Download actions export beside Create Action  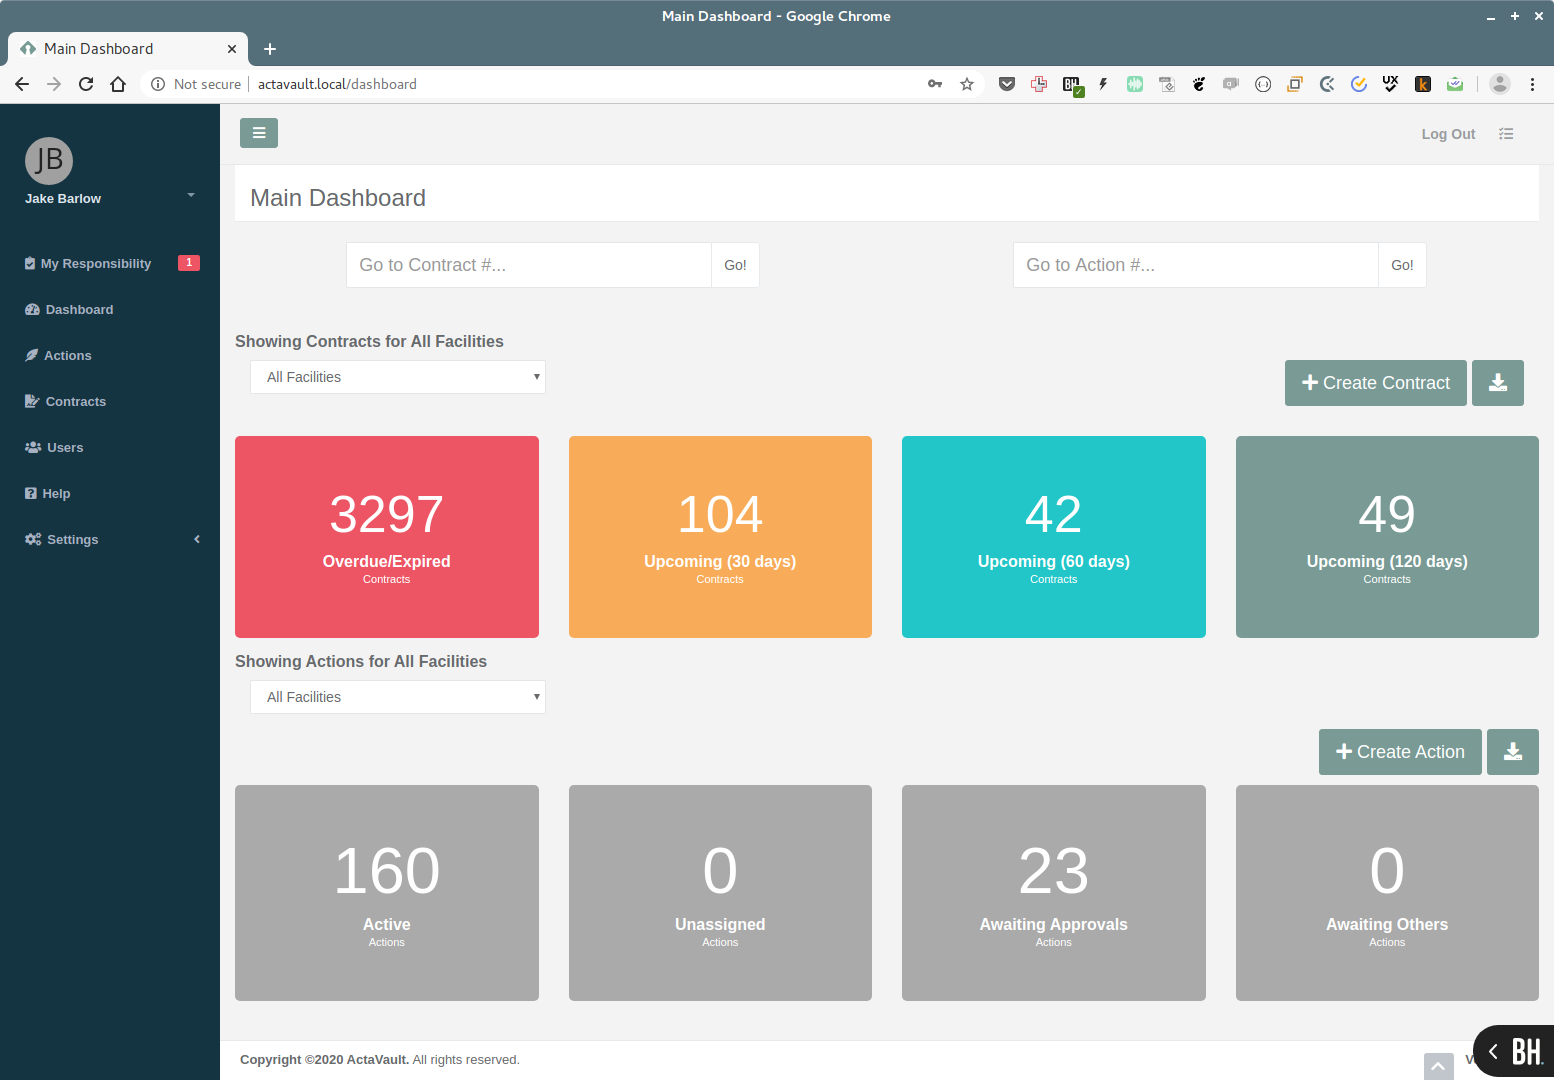click(1513, 752)
